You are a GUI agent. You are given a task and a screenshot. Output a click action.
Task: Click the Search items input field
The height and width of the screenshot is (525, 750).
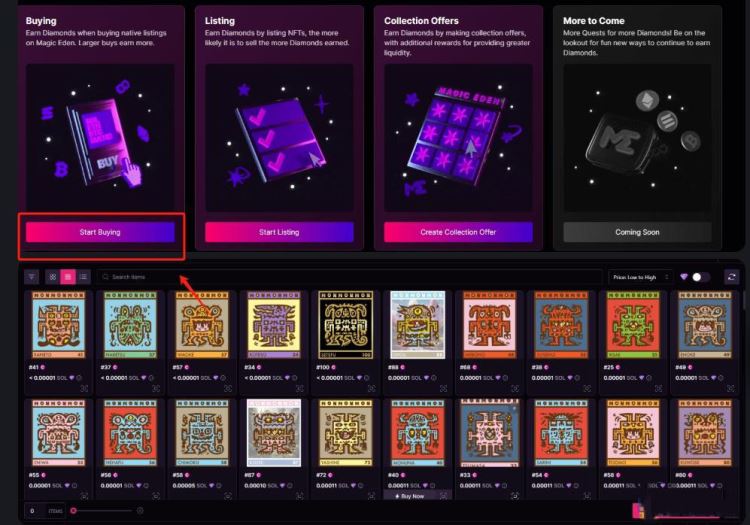click(x=349, y=277)
